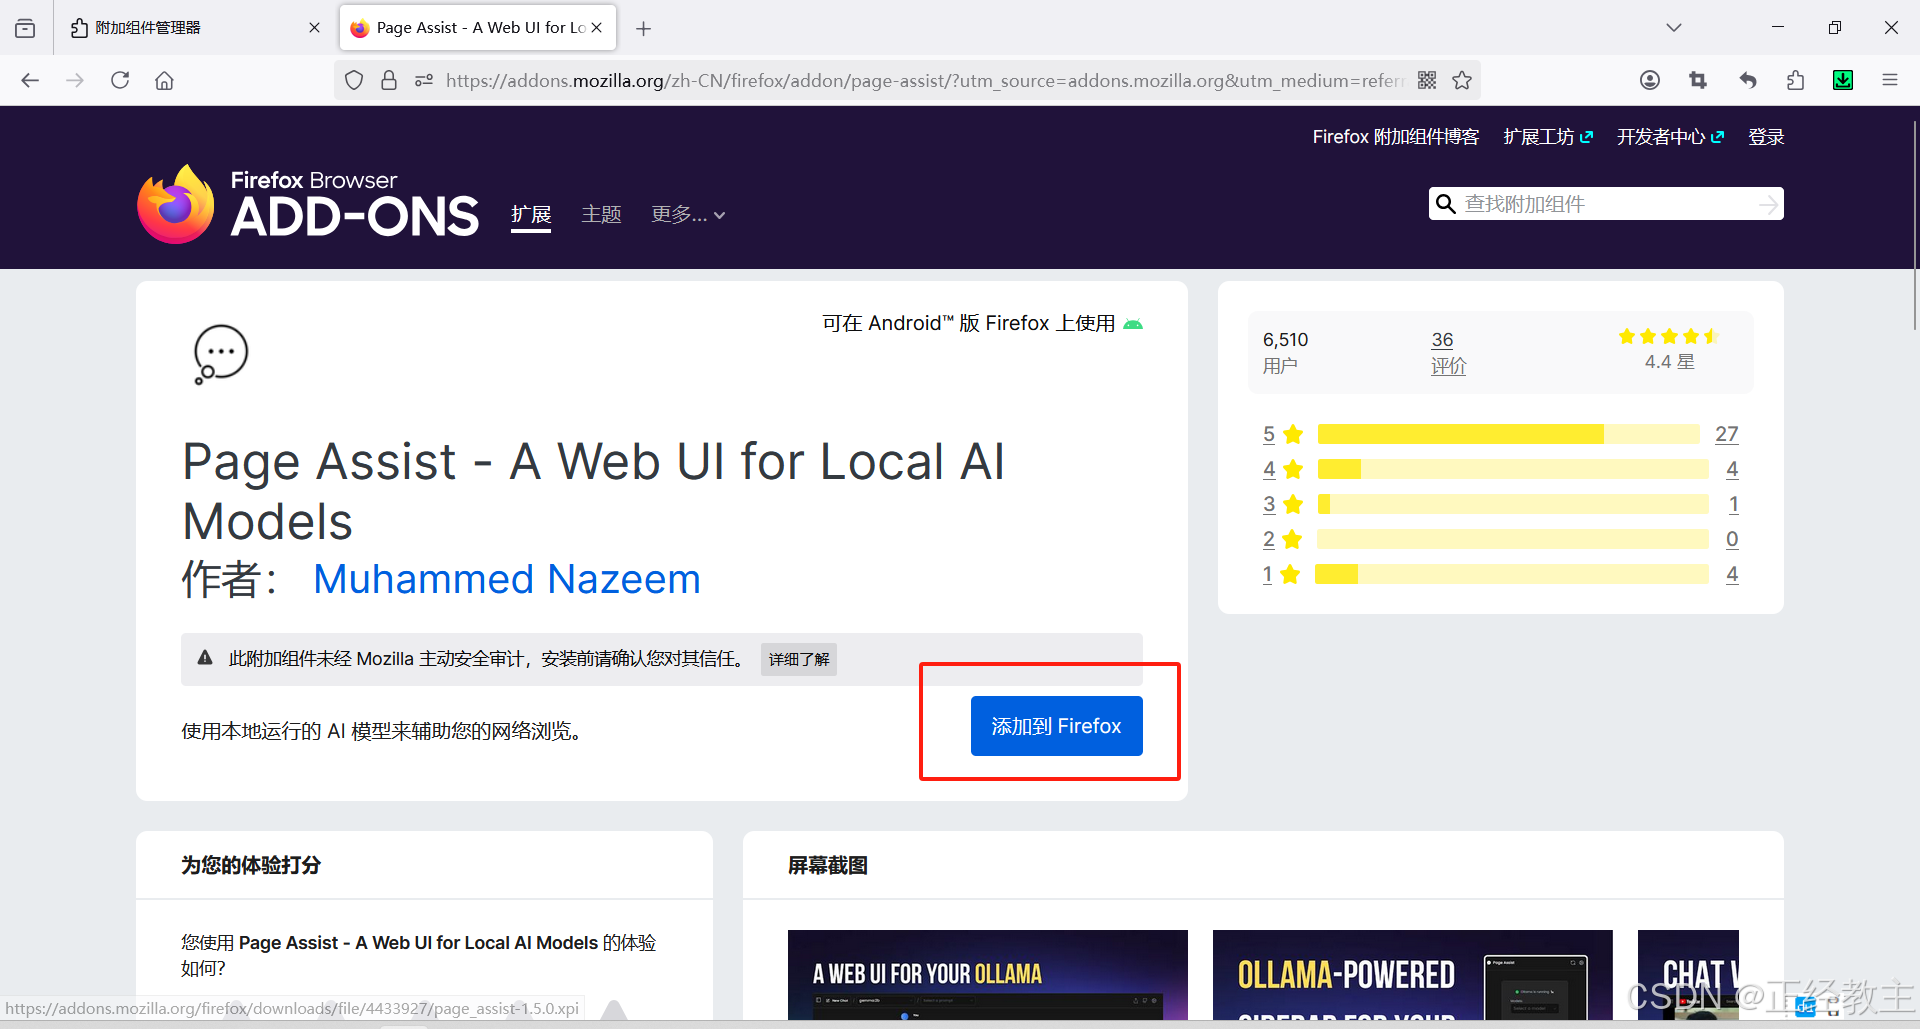Open 扩展工坊 external link
1920x1029 pixels.
click(x=1548, y=137)
